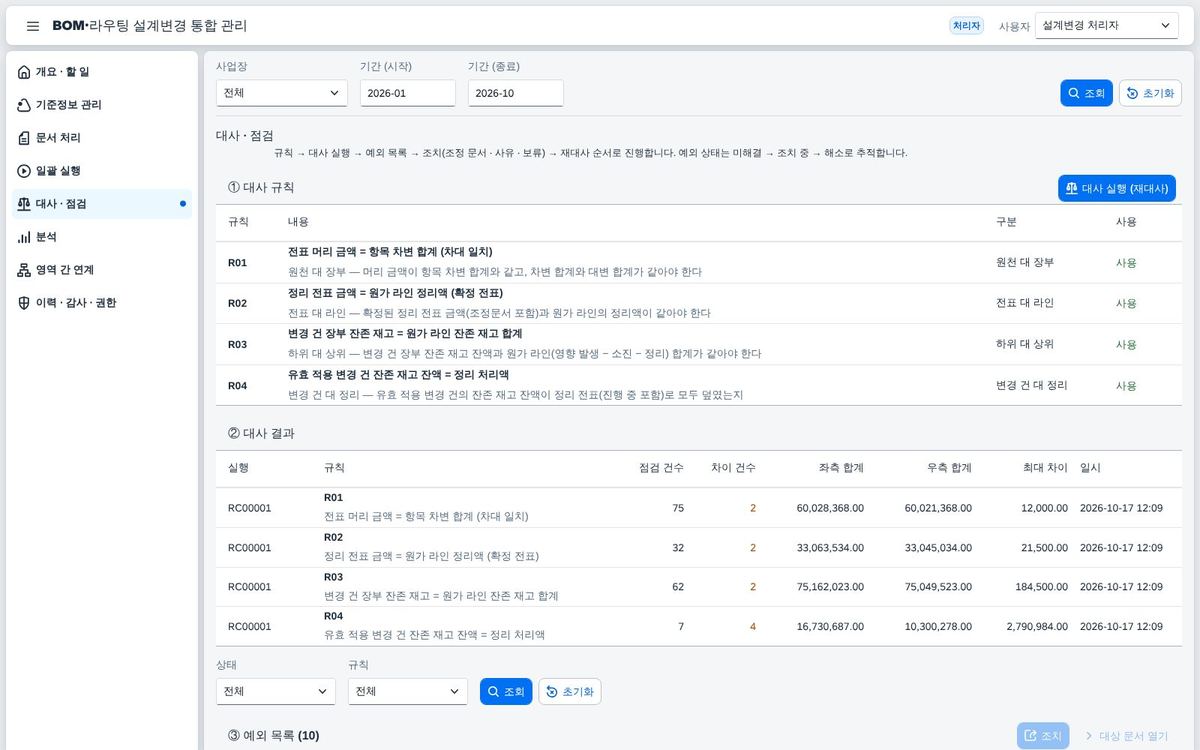The image size is (1200, 750).
Task: Click the 기준정보 관리 sidebar icon
Action: point(24,105)
